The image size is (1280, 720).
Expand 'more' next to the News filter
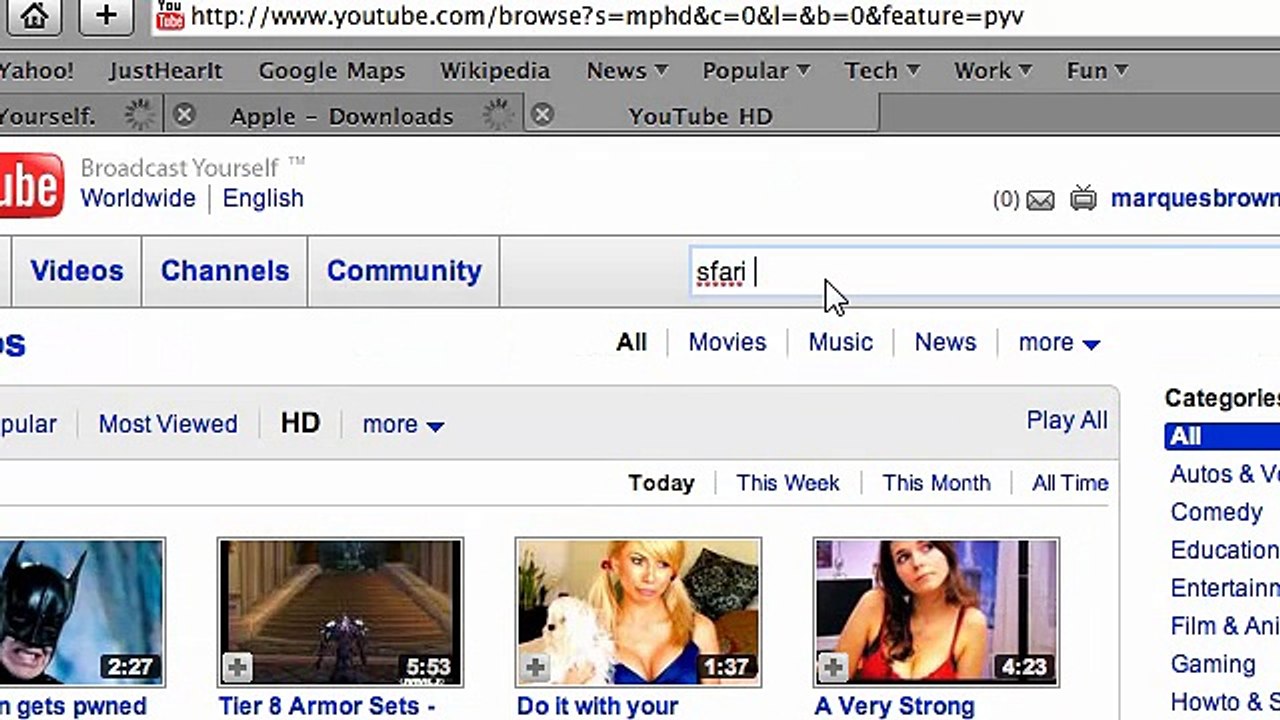(1059, 343)
